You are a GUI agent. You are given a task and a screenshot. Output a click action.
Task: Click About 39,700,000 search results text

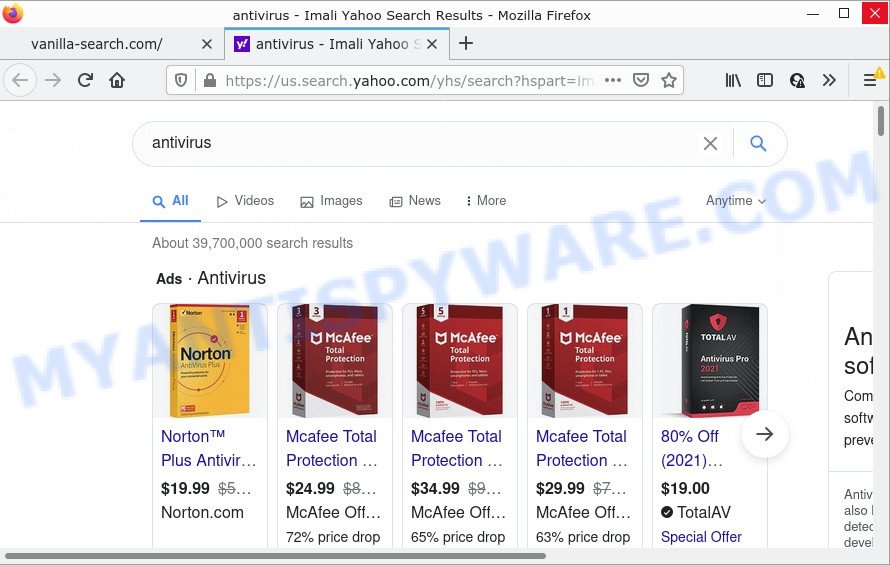point(252,244)
